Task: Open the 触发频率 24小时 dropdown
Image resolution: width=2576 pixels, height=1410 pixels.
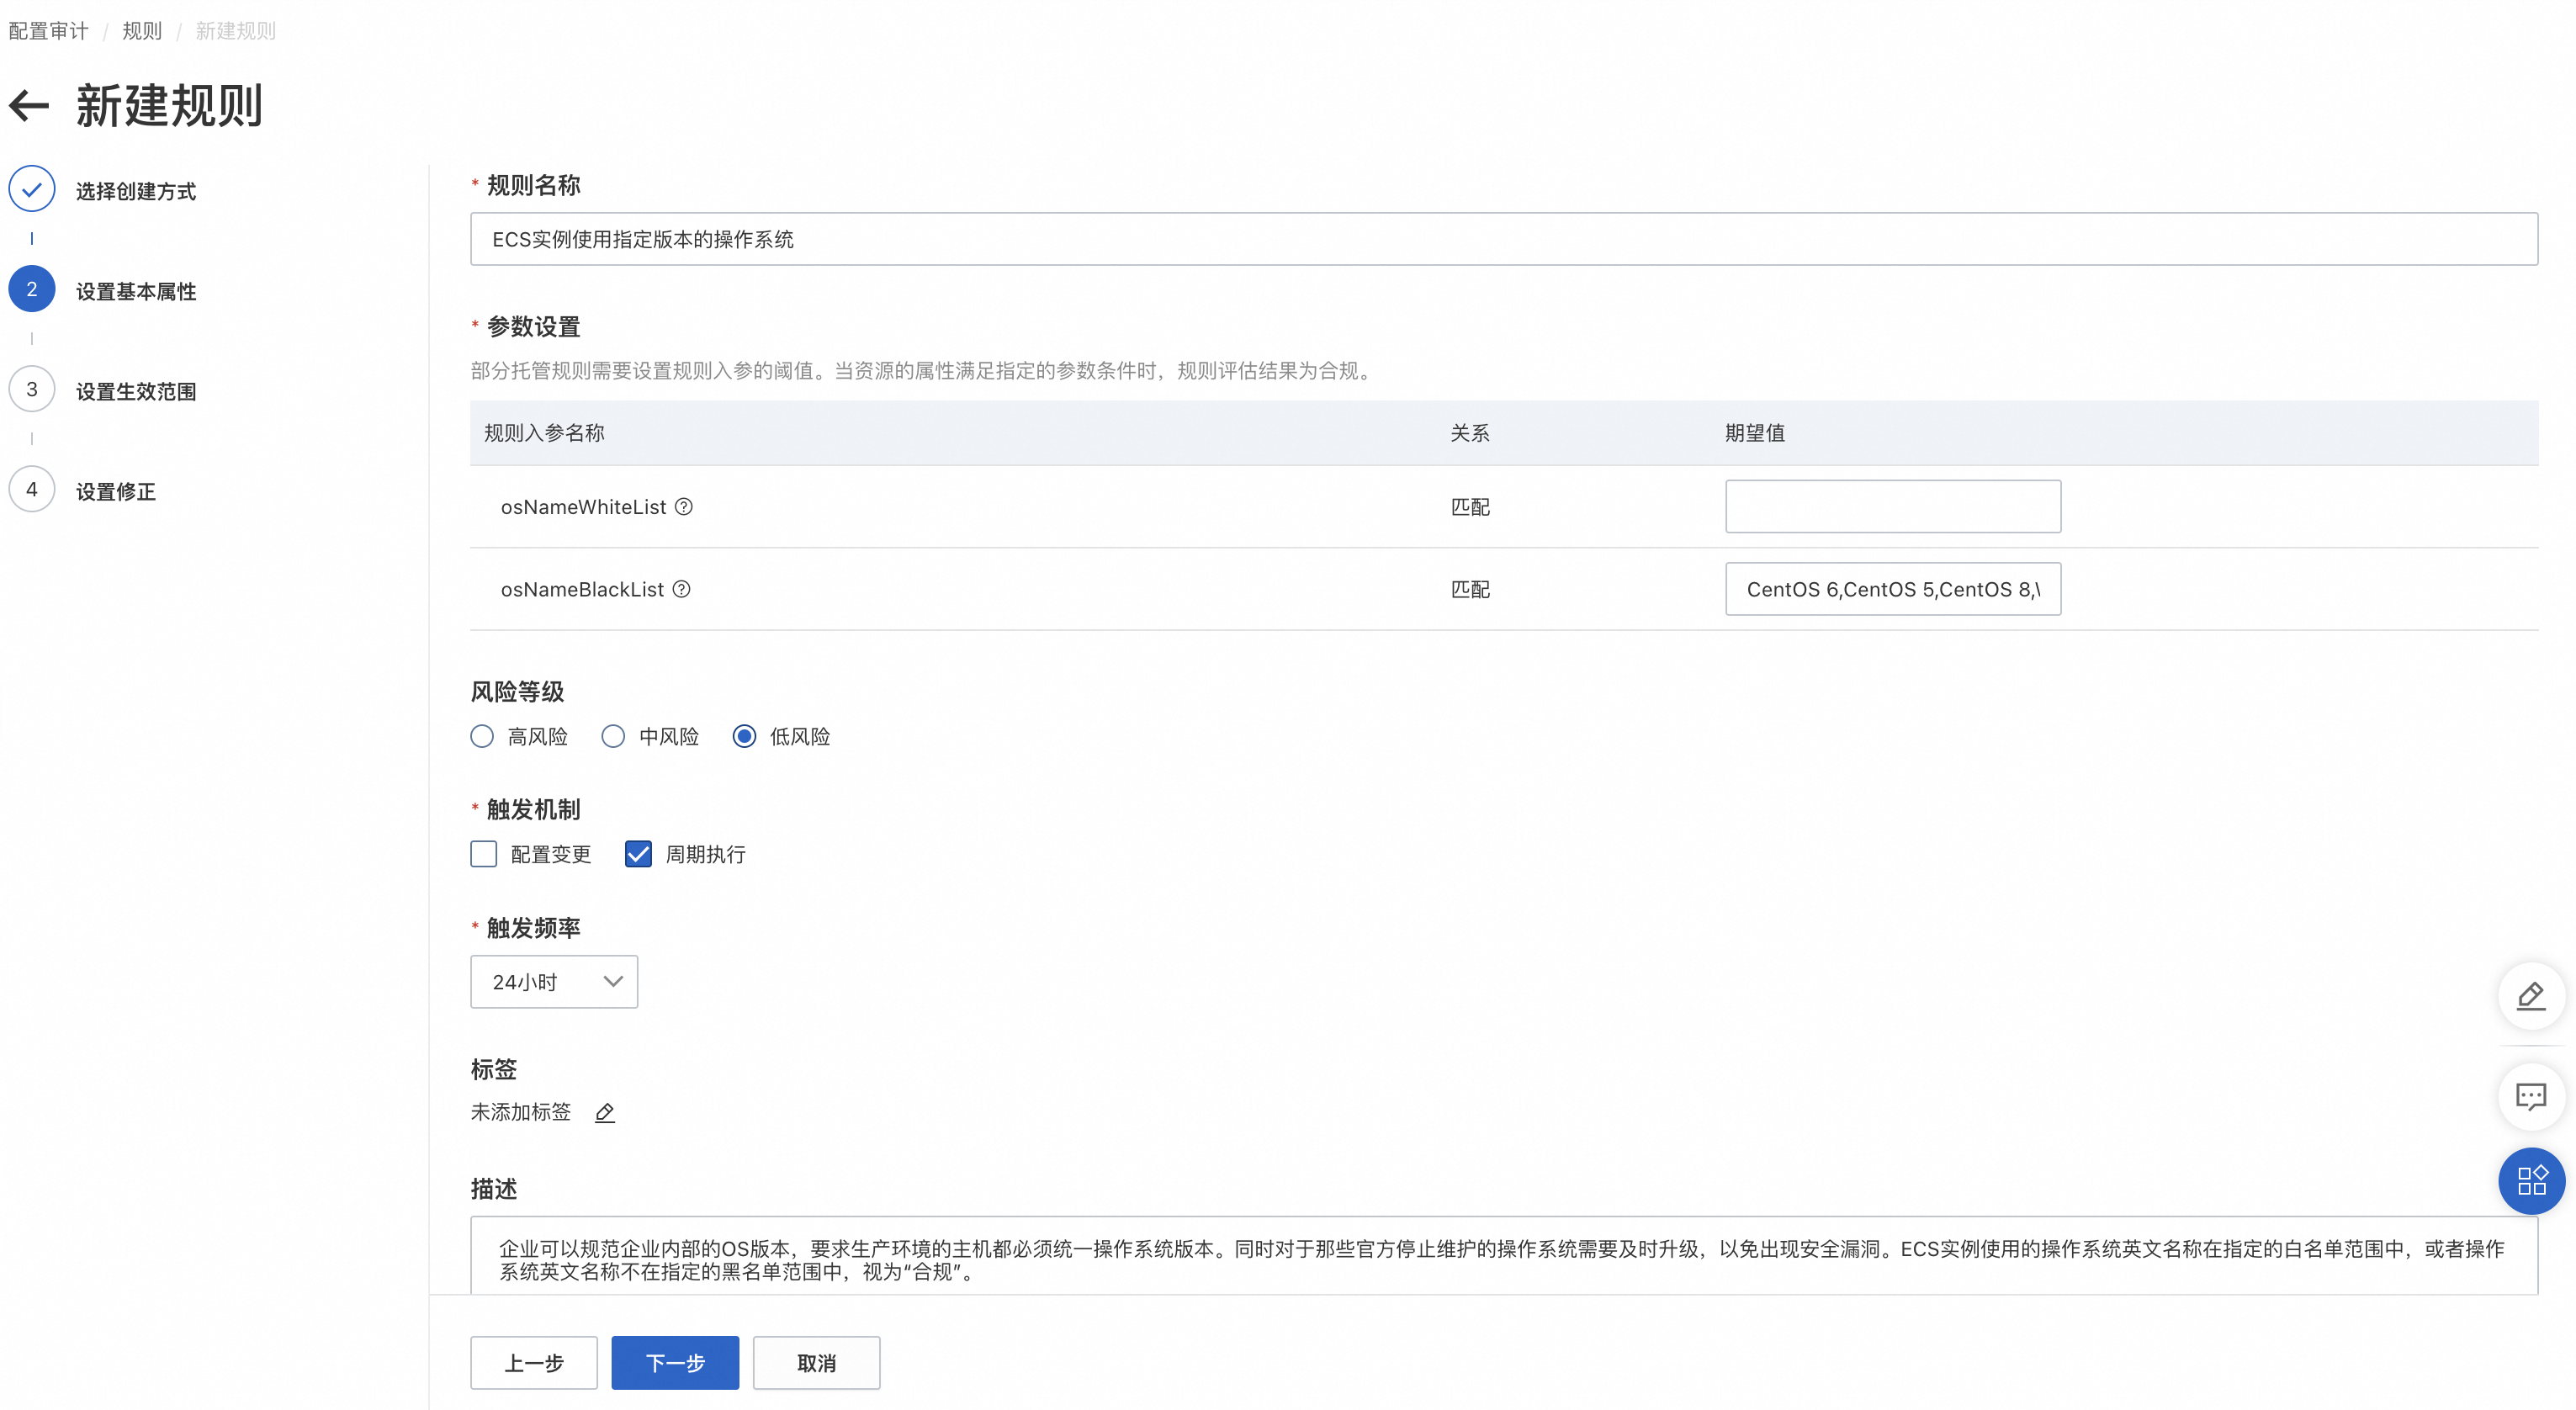Action: pyautogui.click(x=554, y=982)
